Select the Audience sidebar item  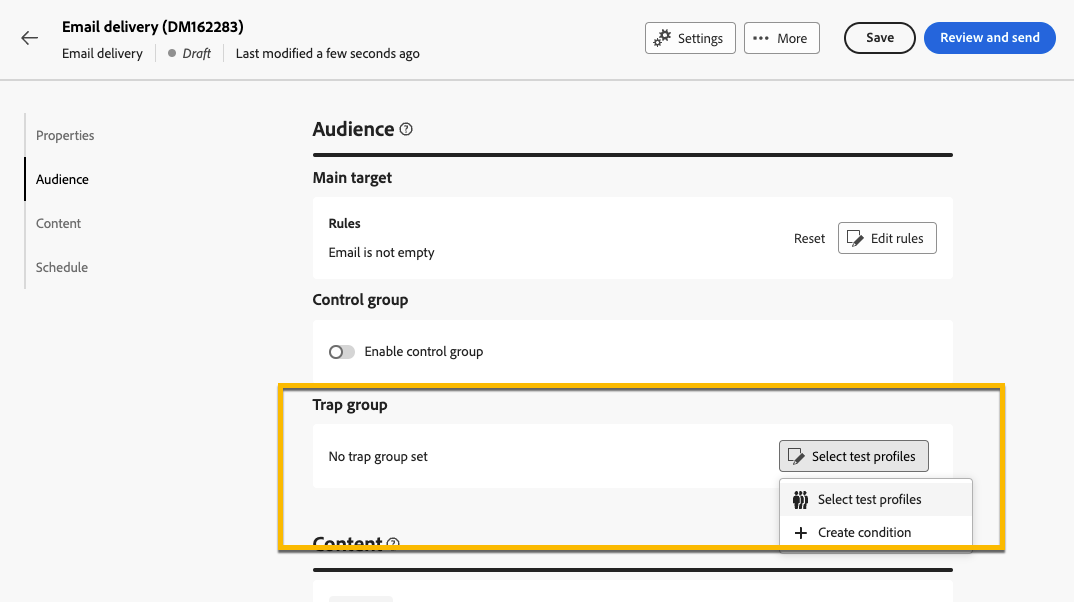[62, 179]
